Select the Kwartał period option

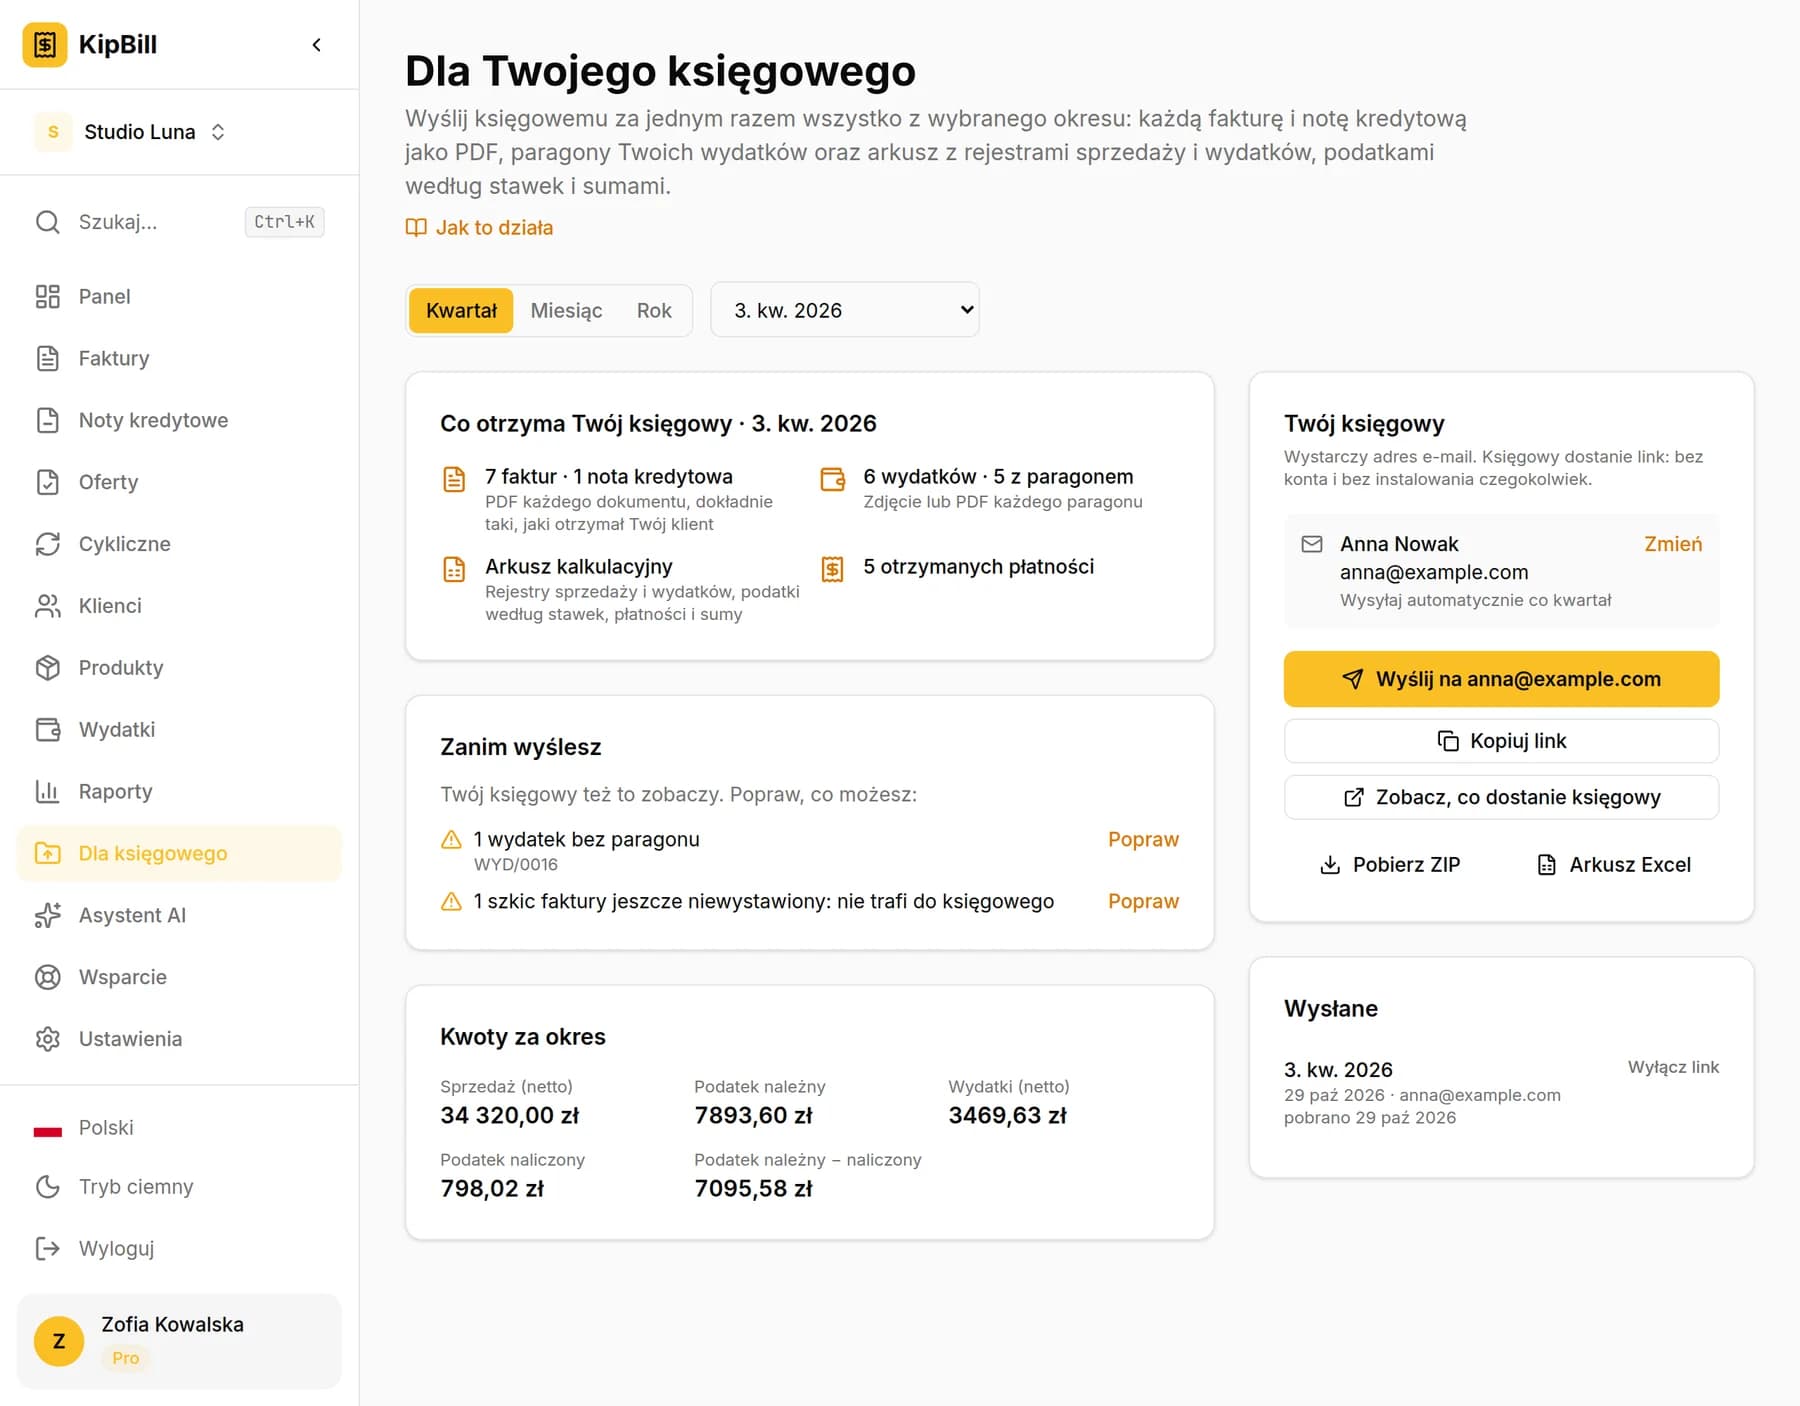[x=461, y=311]
